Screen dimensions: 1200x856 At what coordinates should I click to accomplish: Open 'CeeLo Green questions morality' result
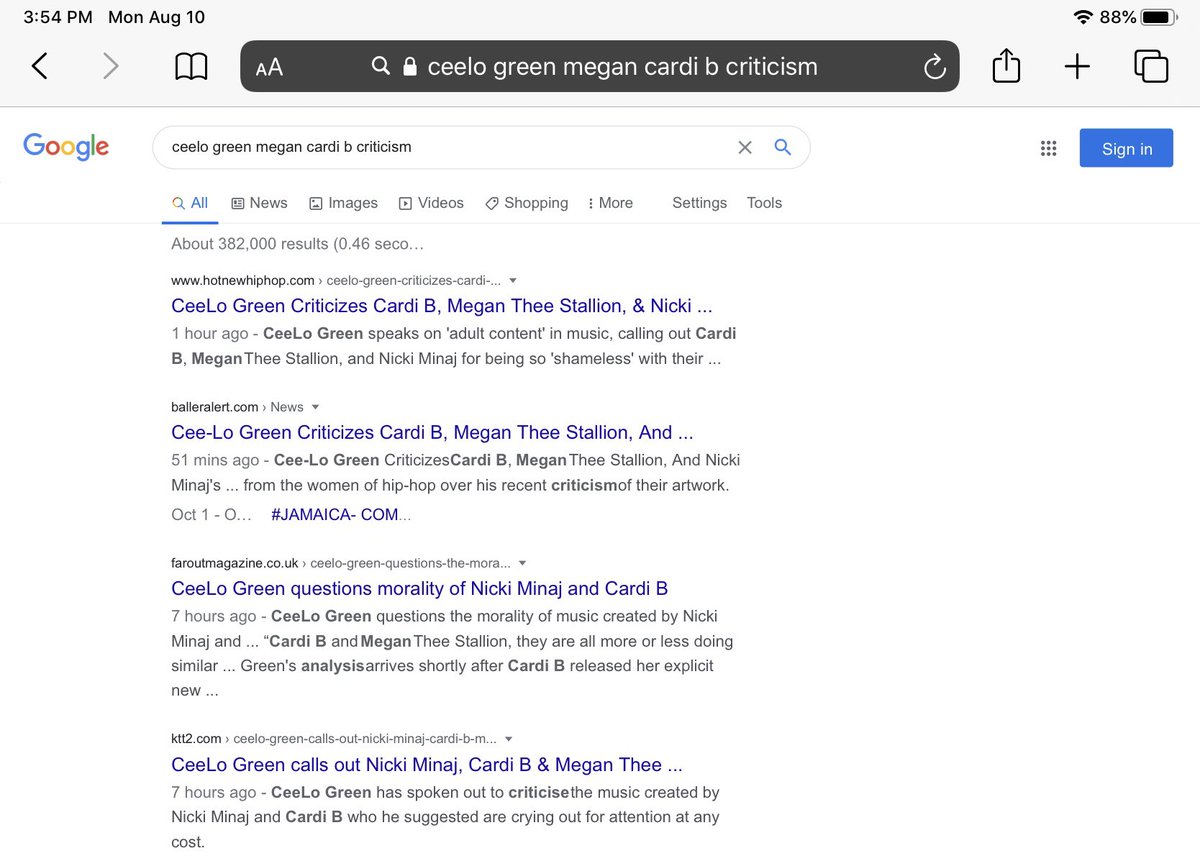coord(419,588)
